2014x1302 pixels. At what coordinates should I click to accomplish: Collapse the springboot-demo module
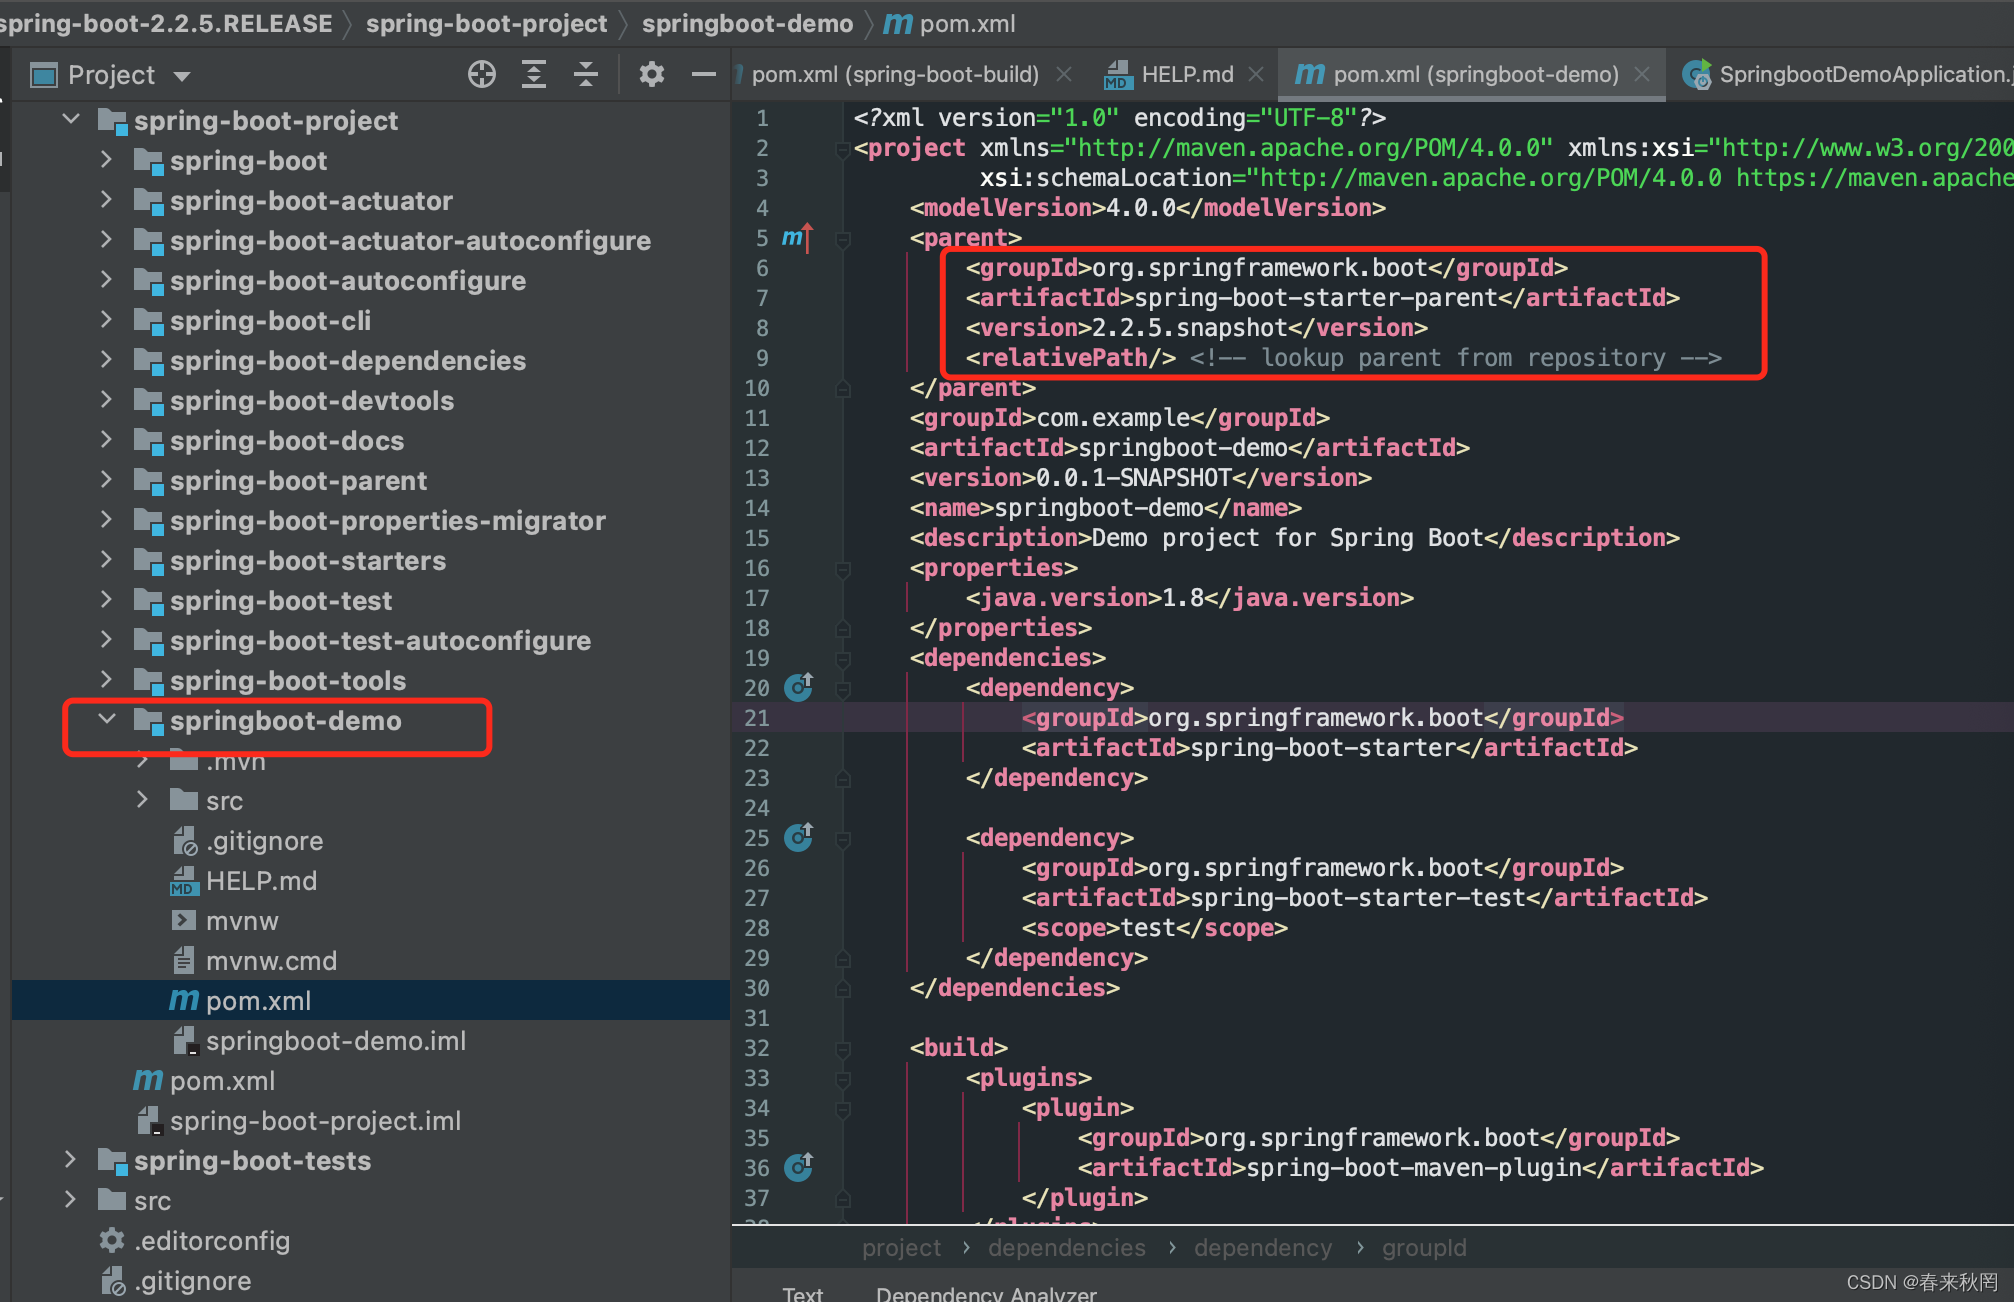[x=107, y=720]
